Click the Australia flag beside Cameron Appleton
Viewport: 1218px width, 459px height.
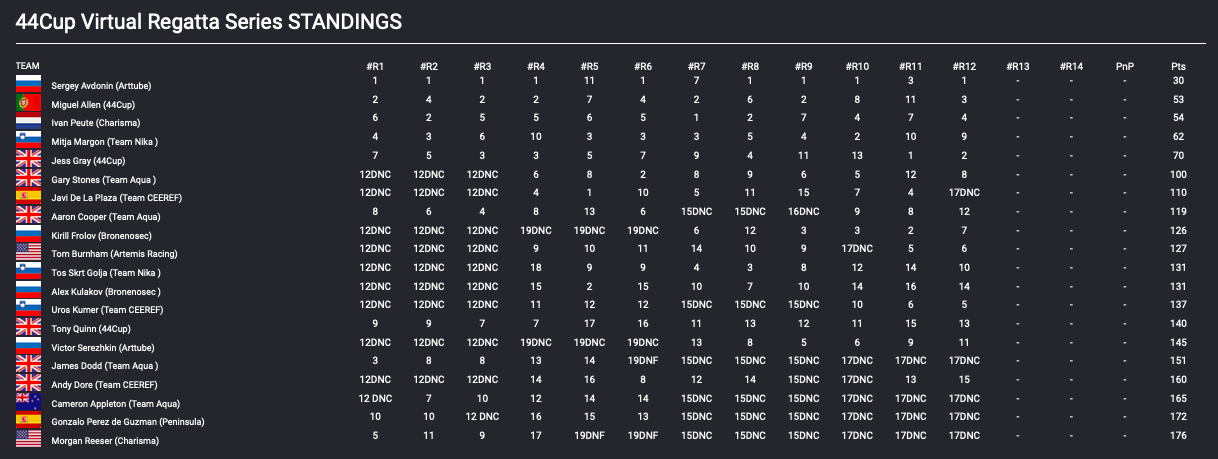[28, 403]
